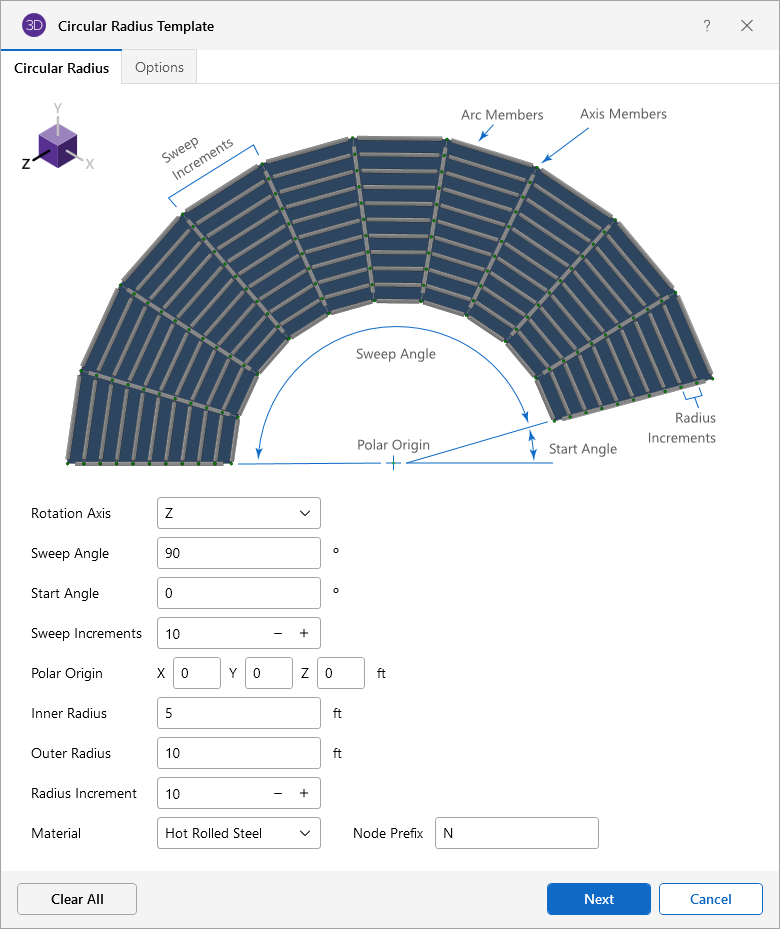Image resolution: width=780 pixels, height=929 pixels.
Task: Switch to the Options tab
Action: (x=159, y=67)
